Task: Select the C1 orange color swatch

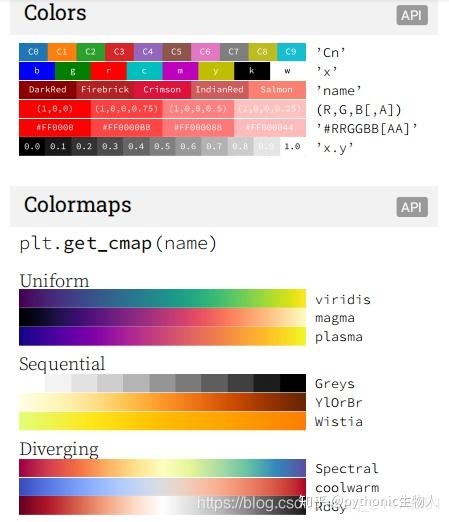Action: point(62,52)
